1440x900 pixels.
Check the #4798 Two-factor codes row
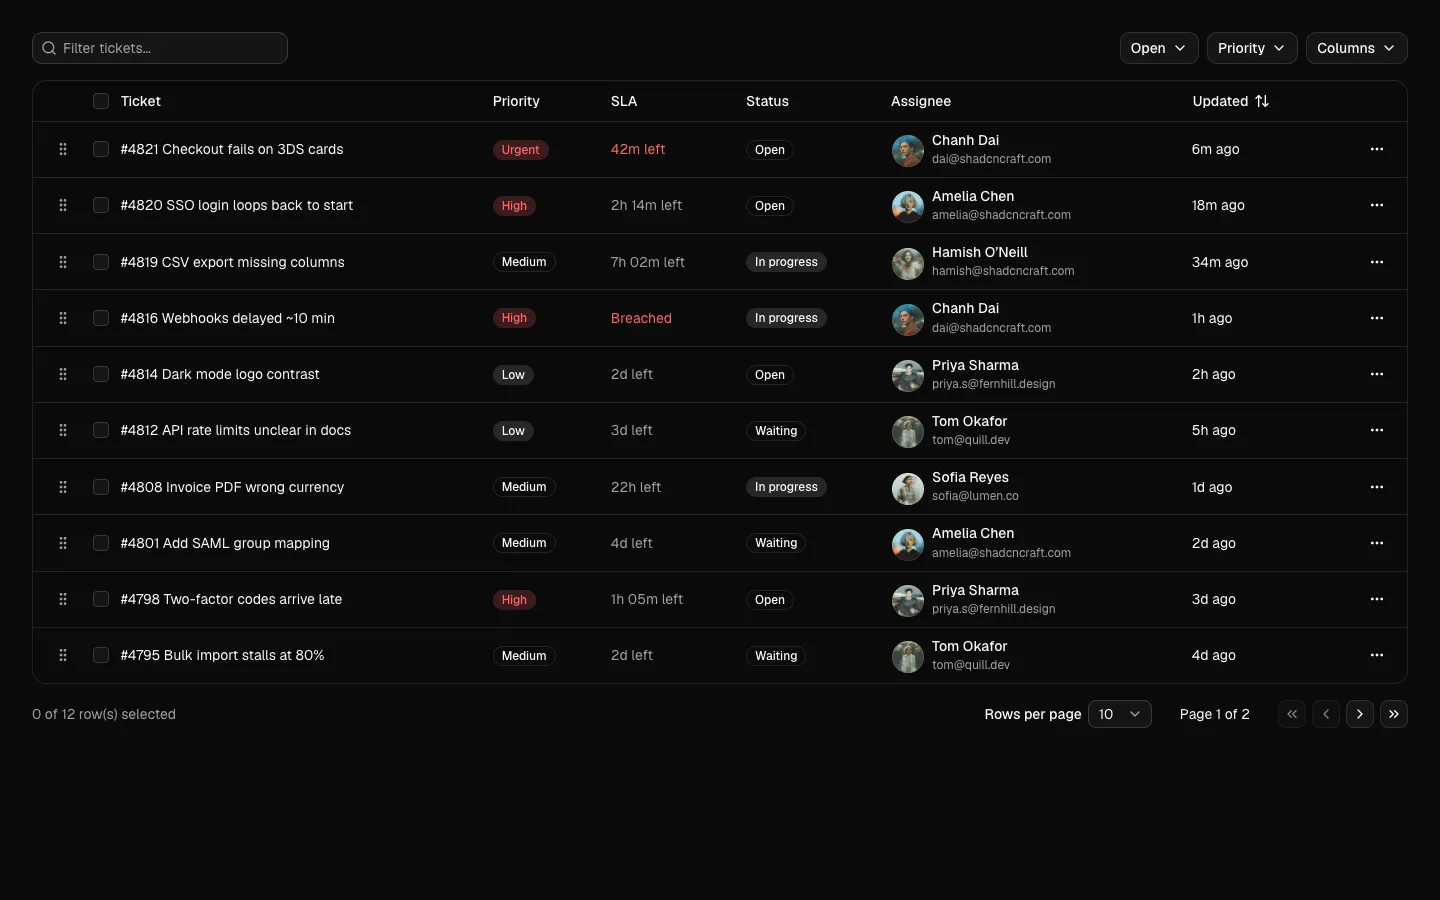[101, 599]
